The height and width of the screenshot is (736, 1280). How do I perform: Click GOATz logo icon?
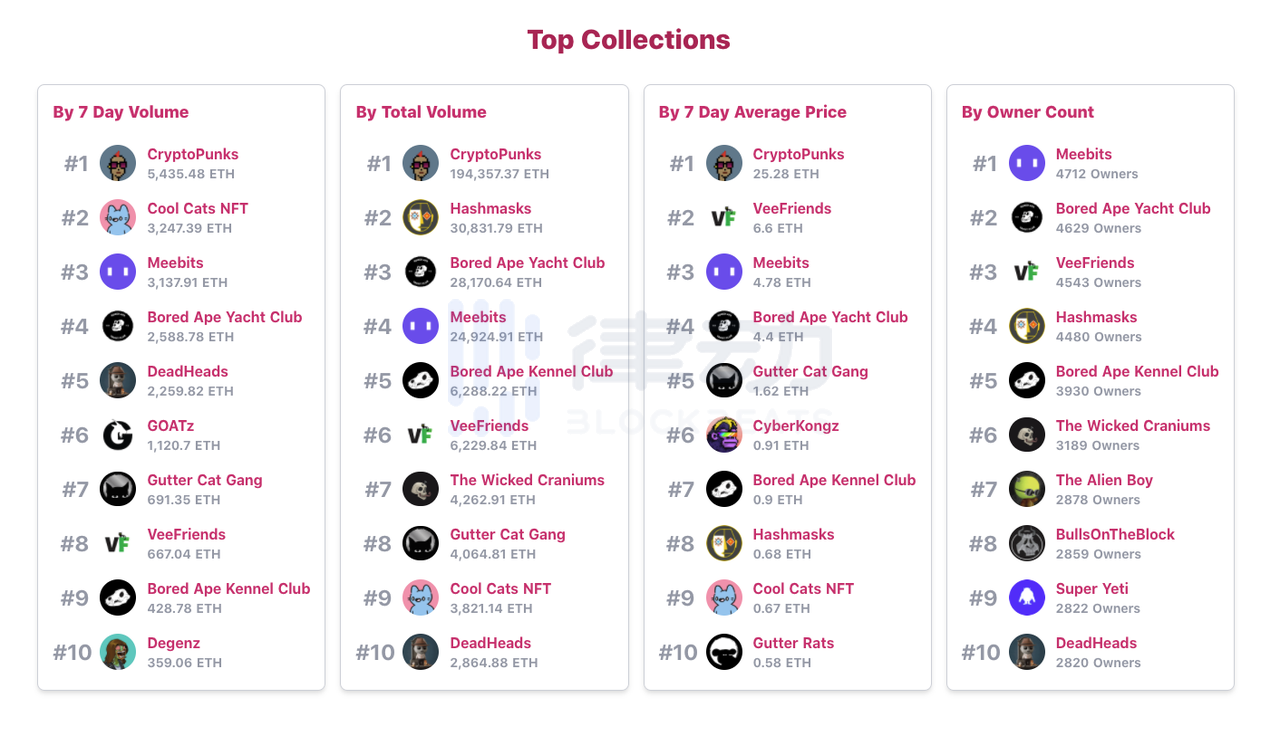tap(118, 435)
